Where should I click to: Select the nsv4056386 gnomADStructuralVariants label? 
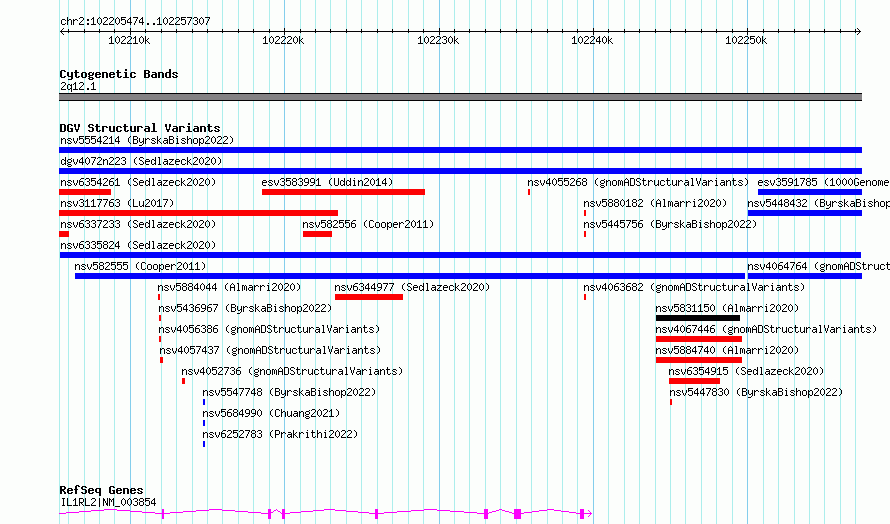pyautogui.click(x=269, y=329)
